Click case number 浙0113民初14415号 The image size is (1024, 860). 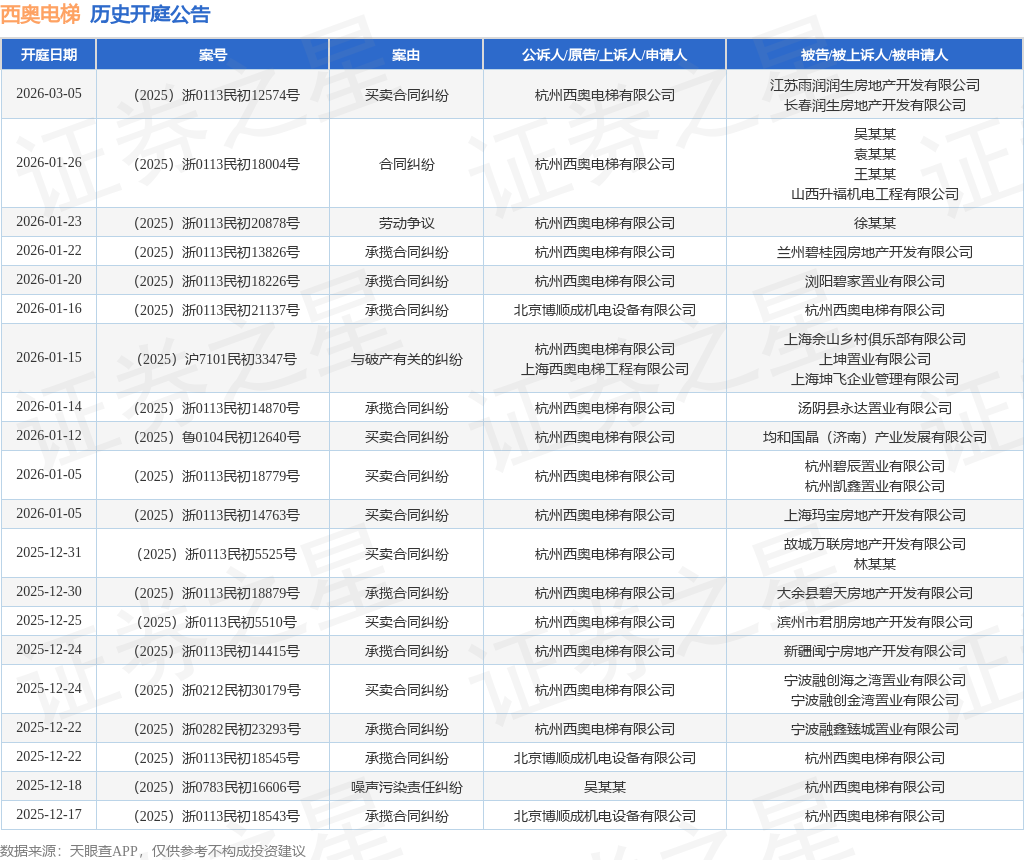pos(216,651)
